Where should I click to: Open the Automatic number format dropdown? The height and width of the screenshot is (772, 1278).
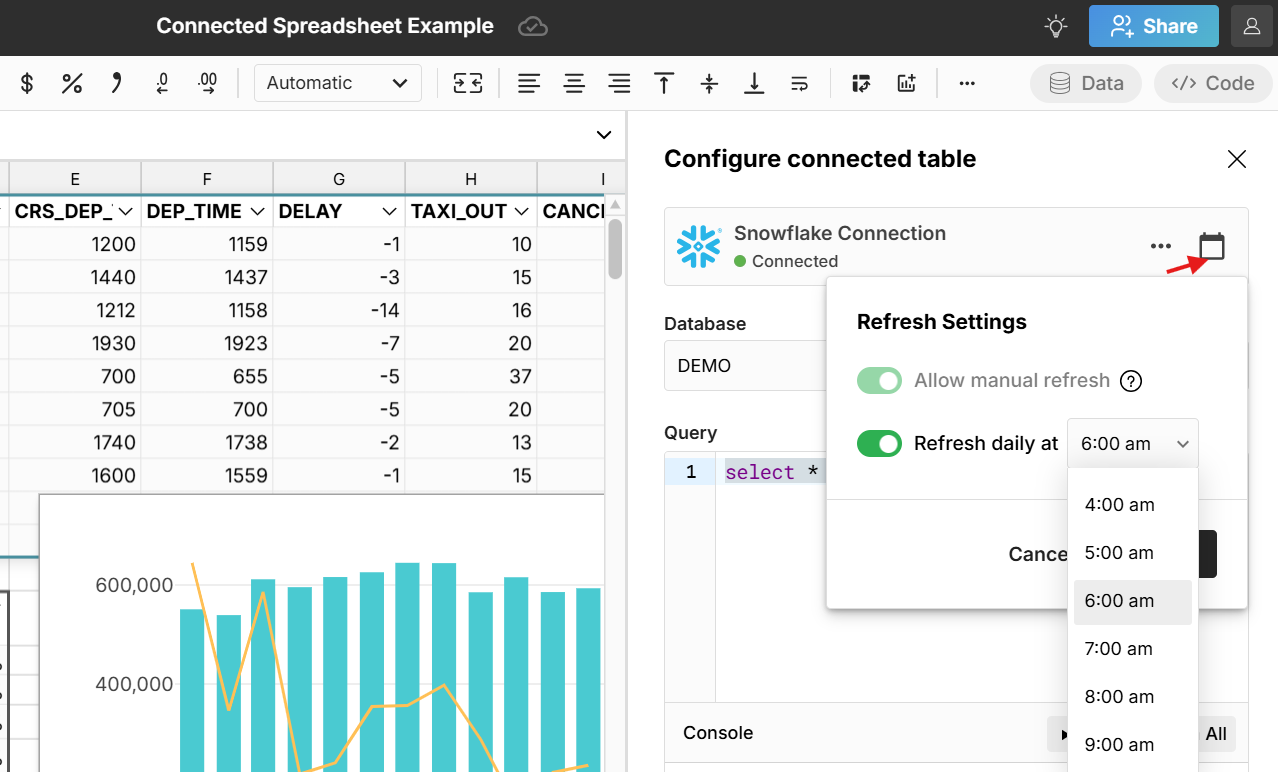[x=337, y=83]
